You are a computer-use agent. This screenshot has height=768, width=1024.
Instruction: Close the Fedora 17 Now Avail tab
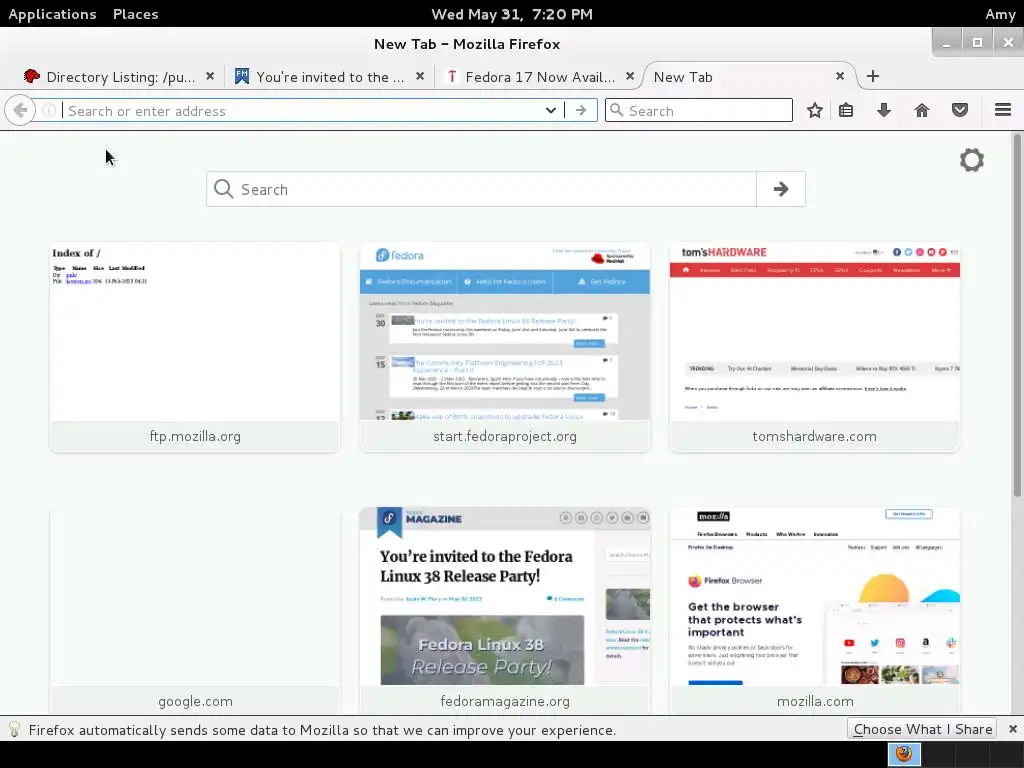point(630,76)
